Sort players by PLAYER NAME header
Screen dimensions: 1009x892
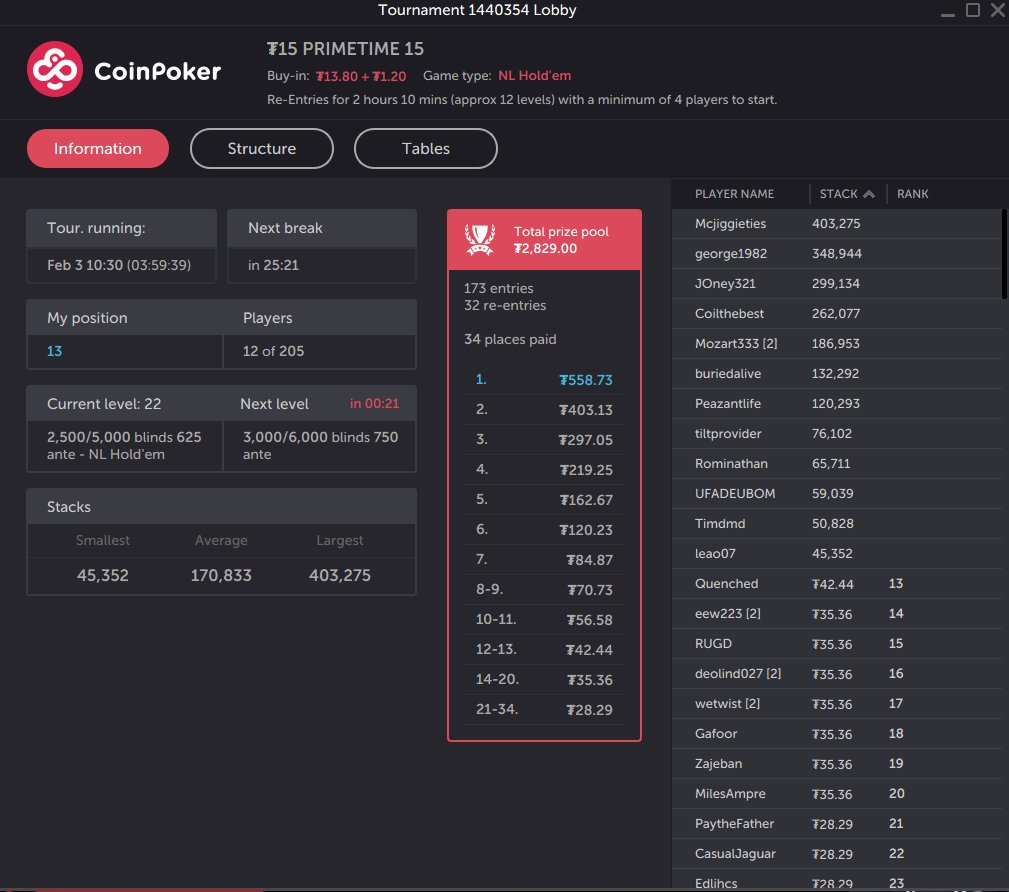734,194
